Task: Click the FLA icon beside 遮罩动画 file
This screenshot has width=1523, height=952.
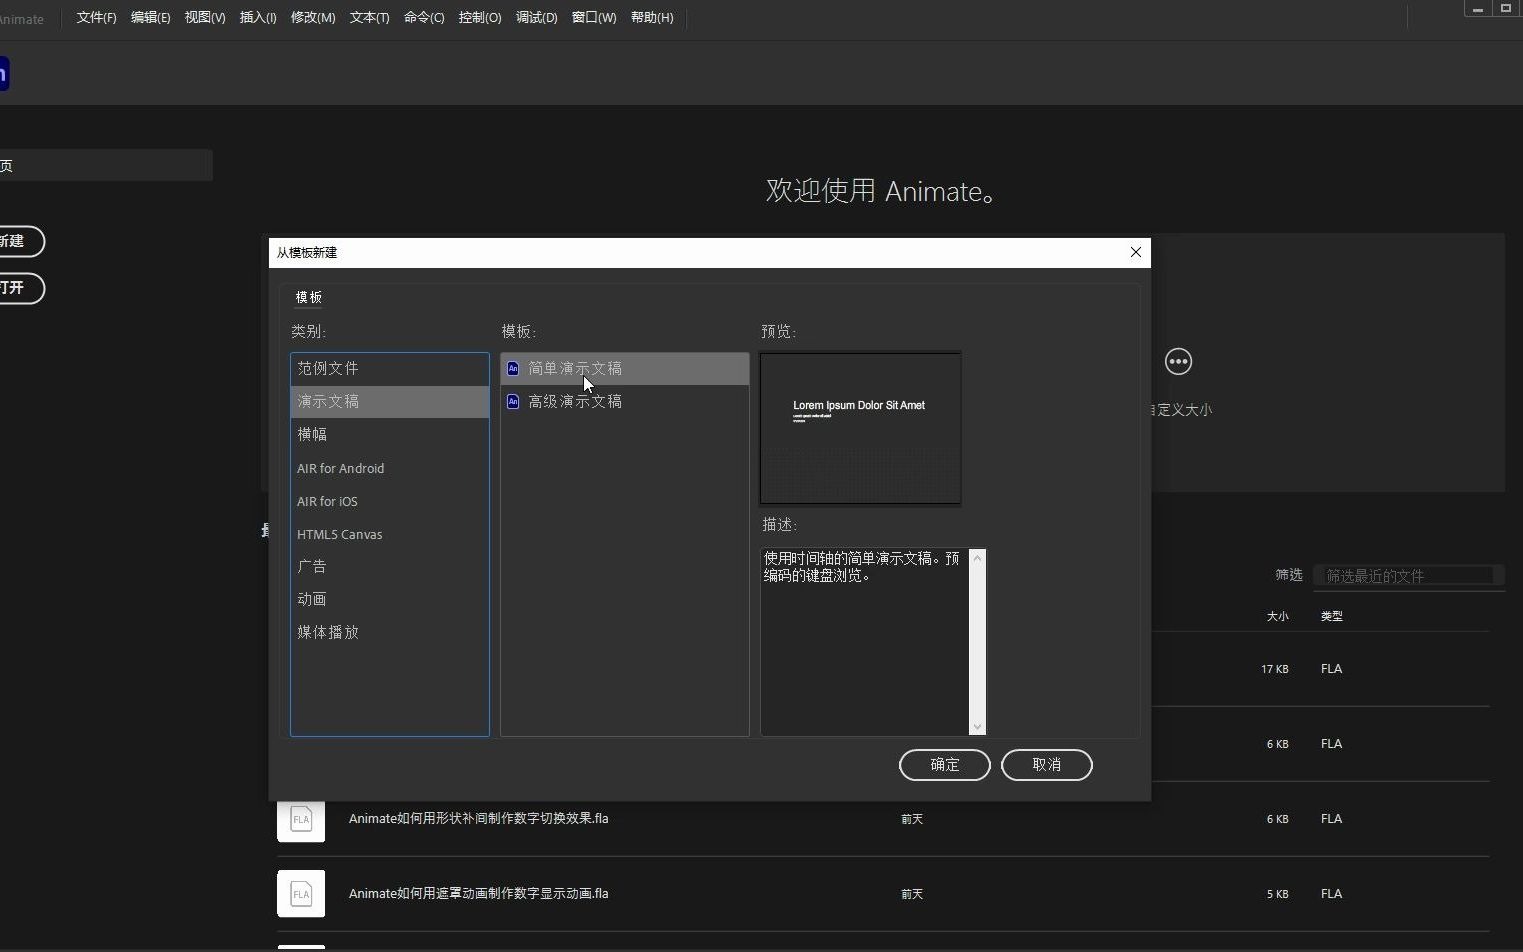Action: [x=300, y=893]
